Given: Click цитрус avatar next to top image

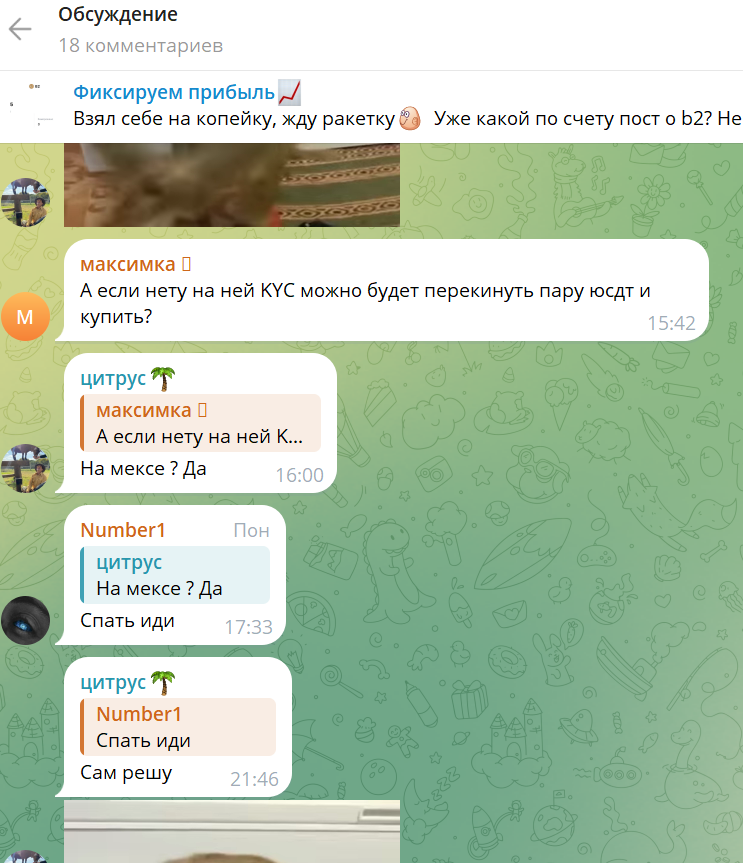Looking at the screenshot, I should [25, 202].
